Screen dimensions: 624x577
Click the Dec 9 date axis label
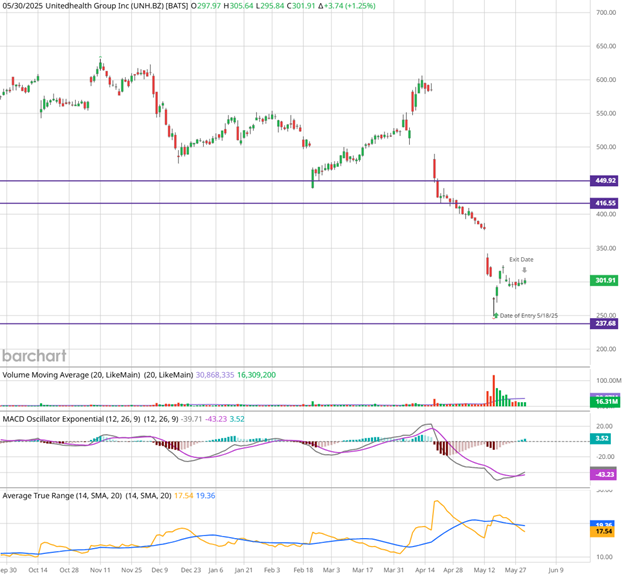coord(160,570)
